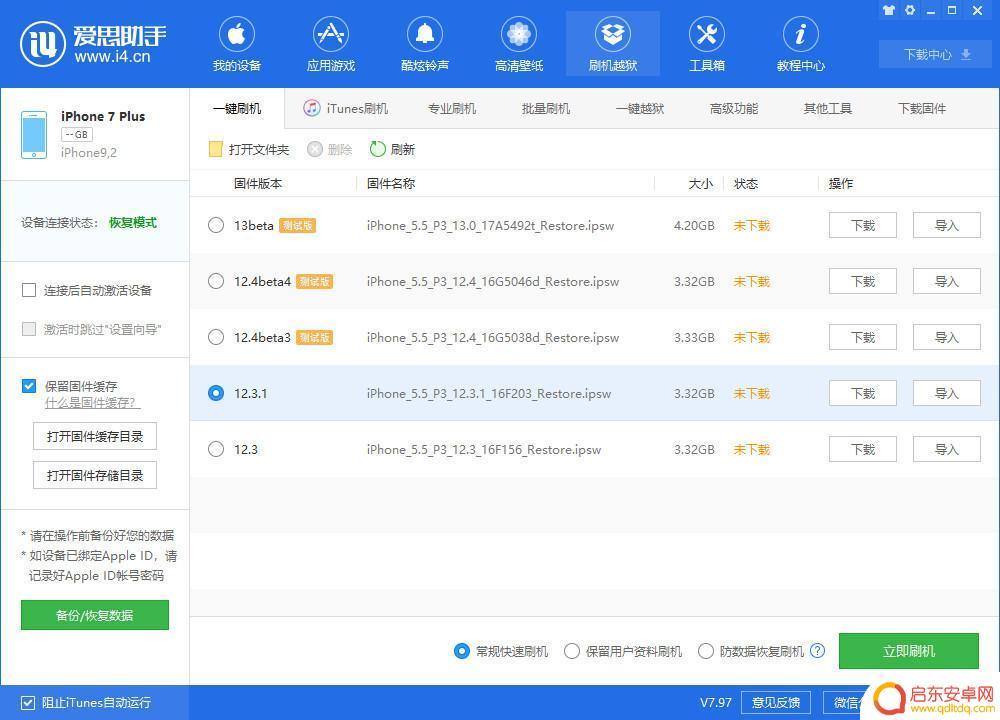Switch to 高级功能 tab
Screen dimensions: 1000x720
[x=734, y=108]
